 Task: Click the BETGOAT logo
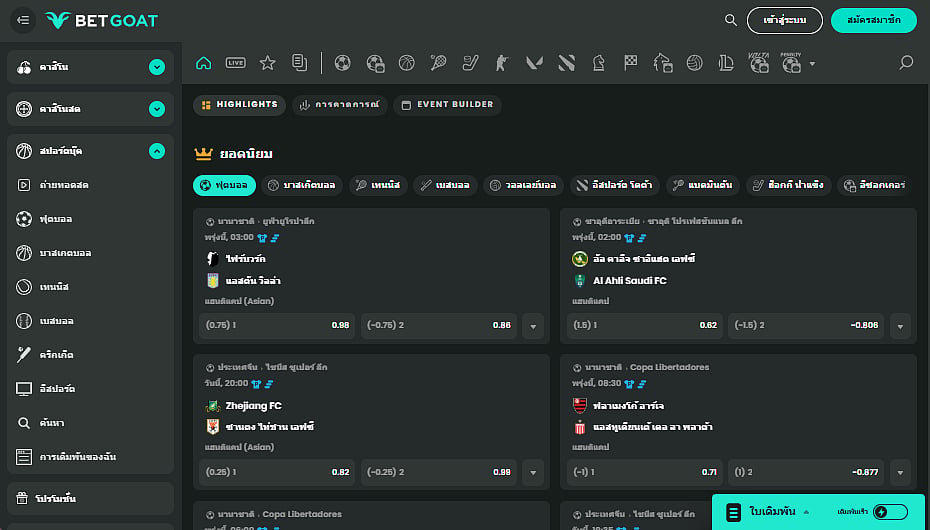click(102, 20)
